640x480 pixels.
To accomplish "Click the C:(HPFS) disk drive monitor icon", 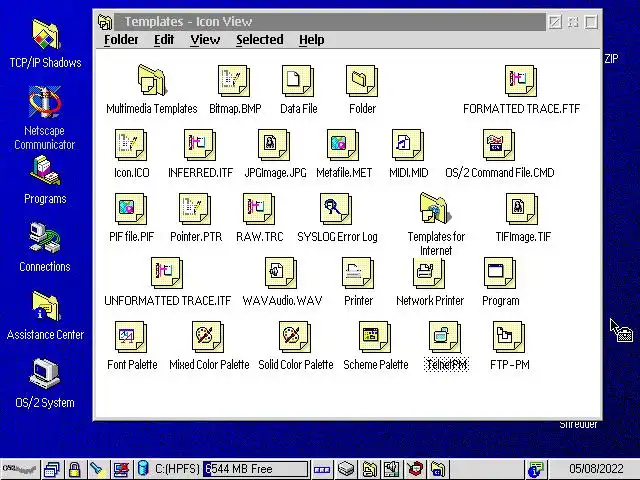I will click(143, 468).
